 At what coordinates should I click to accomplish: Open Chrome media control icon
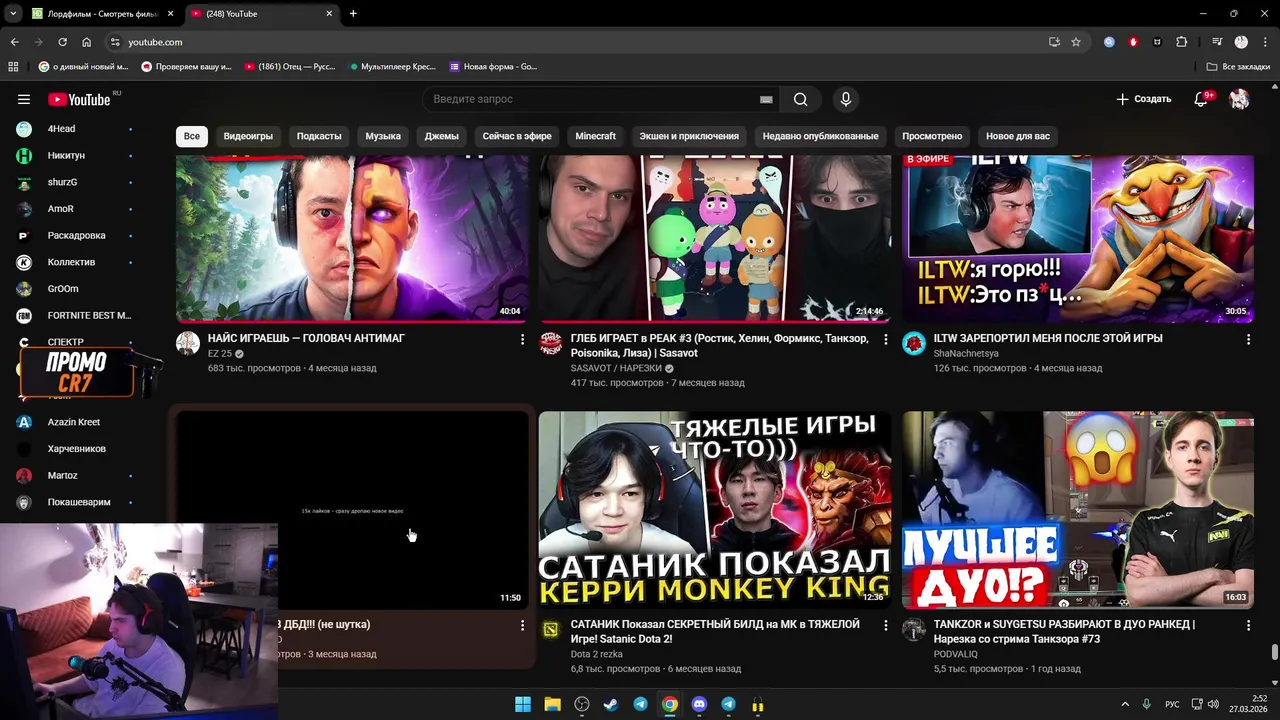point(1217,42)
